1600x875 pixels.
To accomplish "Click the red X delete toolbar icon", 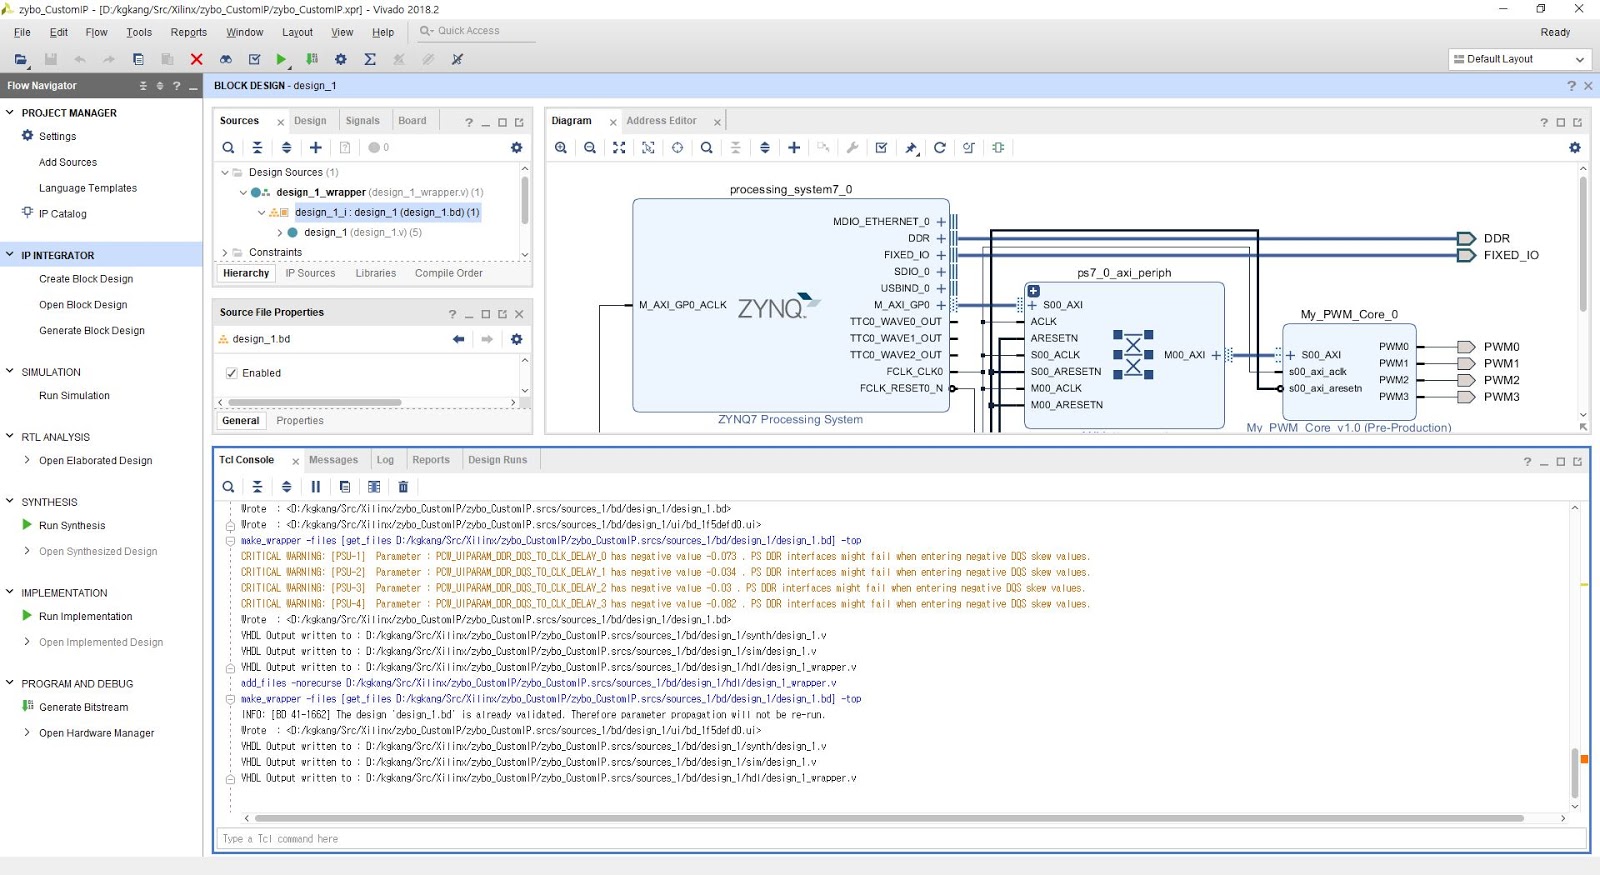I will pos(197,59).
